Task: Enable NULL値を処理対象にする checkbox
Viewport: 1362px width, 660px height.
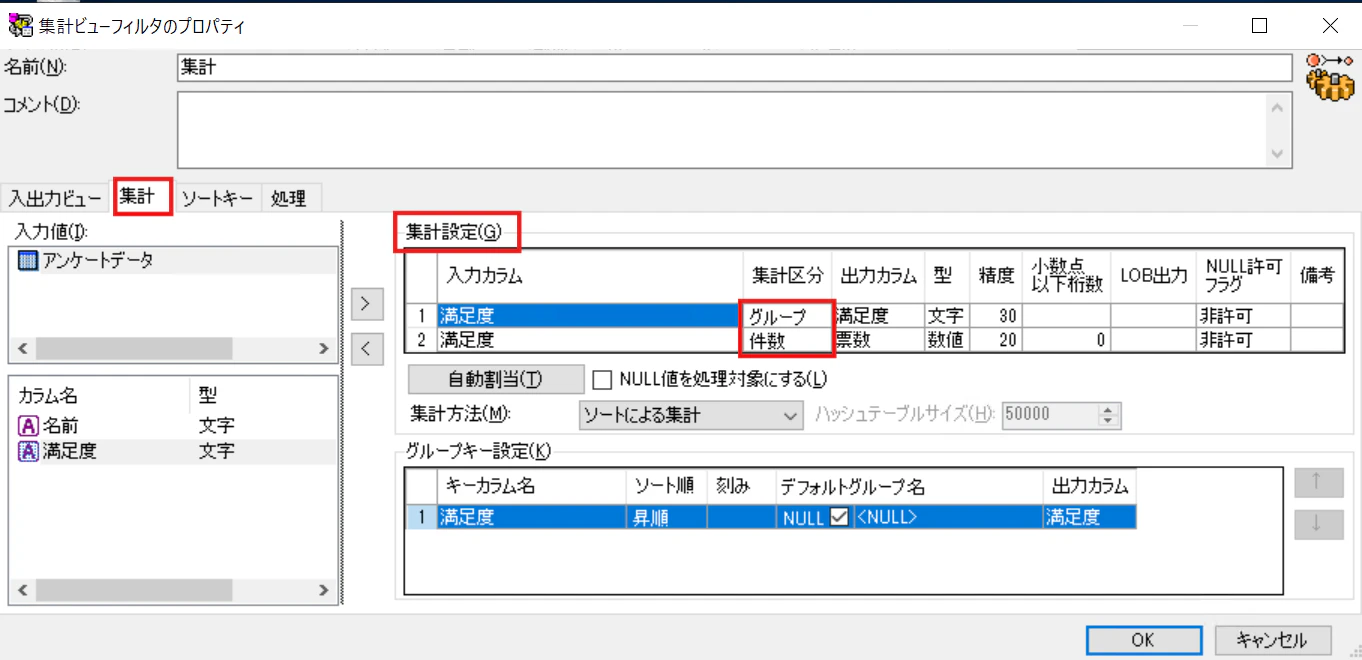Action: click(x=601, y=379)
